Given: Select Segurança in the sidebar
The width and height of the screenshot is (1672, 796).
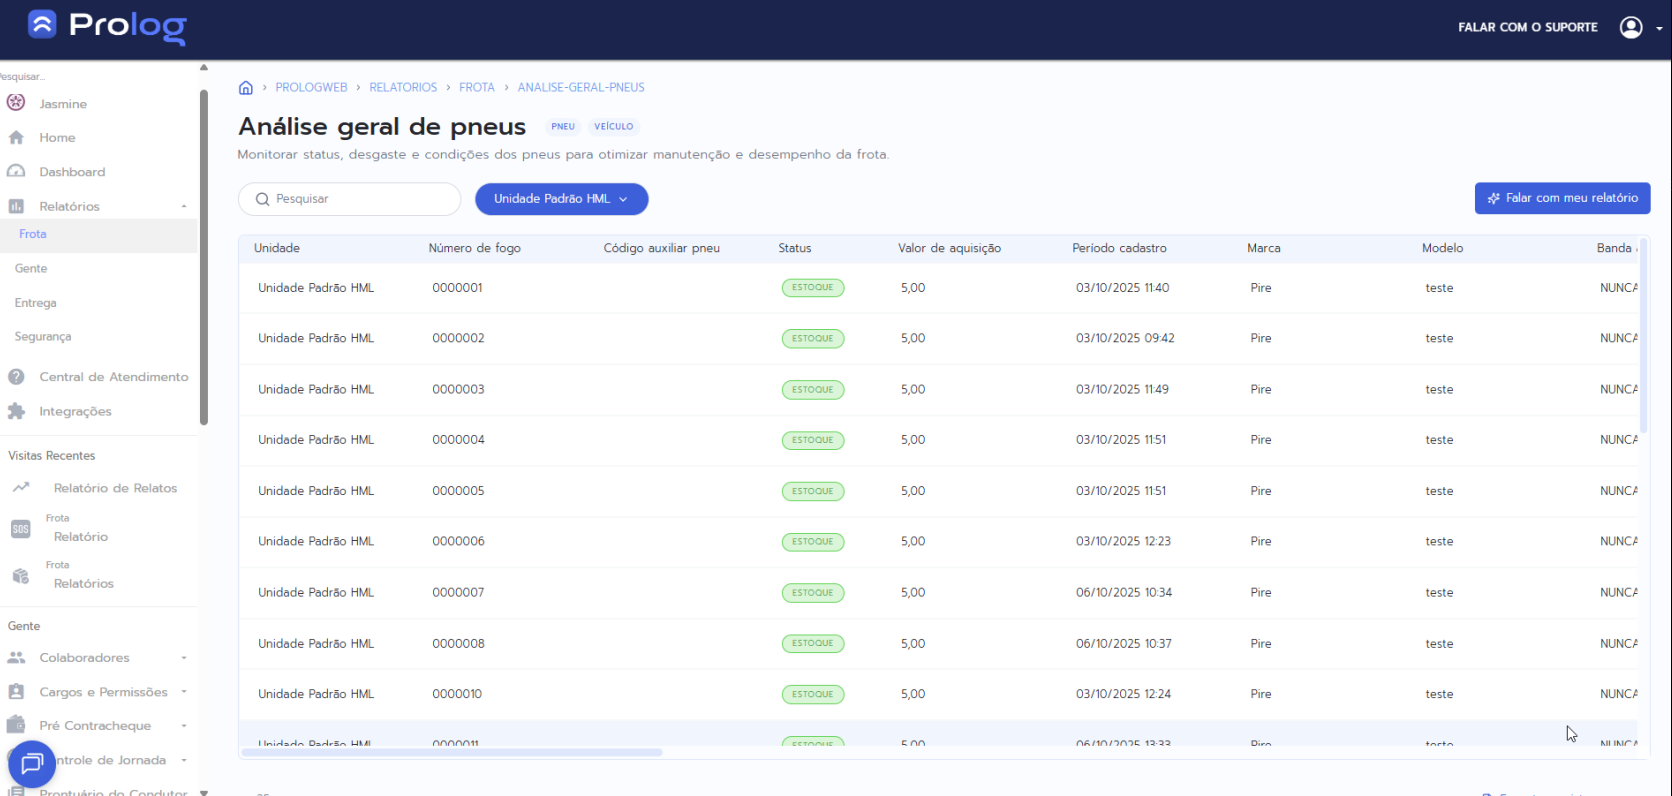Looking at the screenshot, I should (x=43, y=337).
